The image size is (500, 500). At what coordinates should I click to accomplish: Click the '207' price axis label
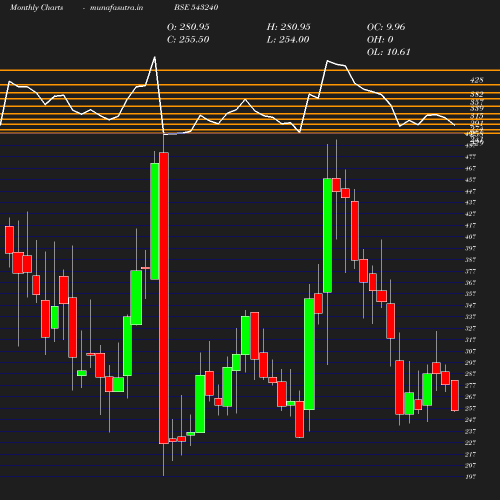[x=470, y=465]
